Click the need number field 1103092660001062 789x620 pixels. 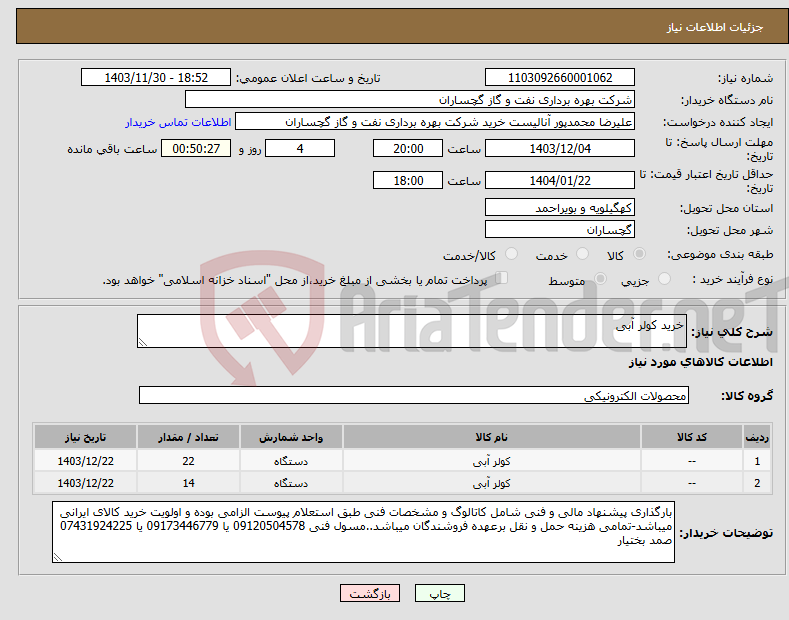click(x=560, y=78)
